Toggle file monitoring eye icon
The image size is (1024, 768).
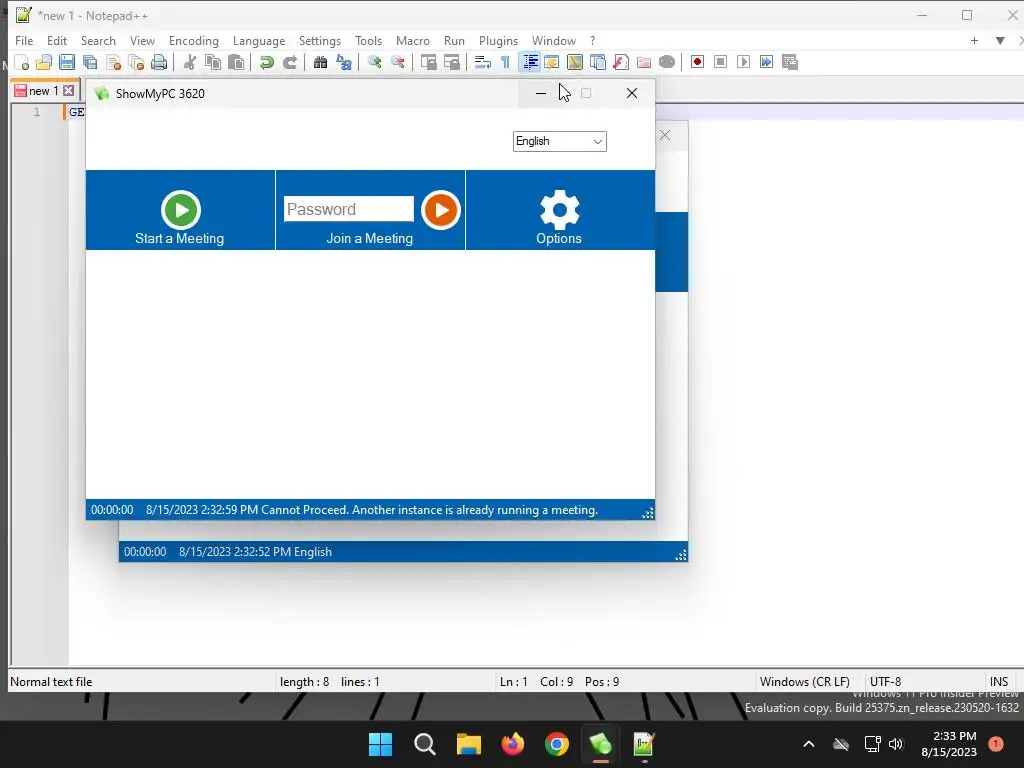(667, 63)
